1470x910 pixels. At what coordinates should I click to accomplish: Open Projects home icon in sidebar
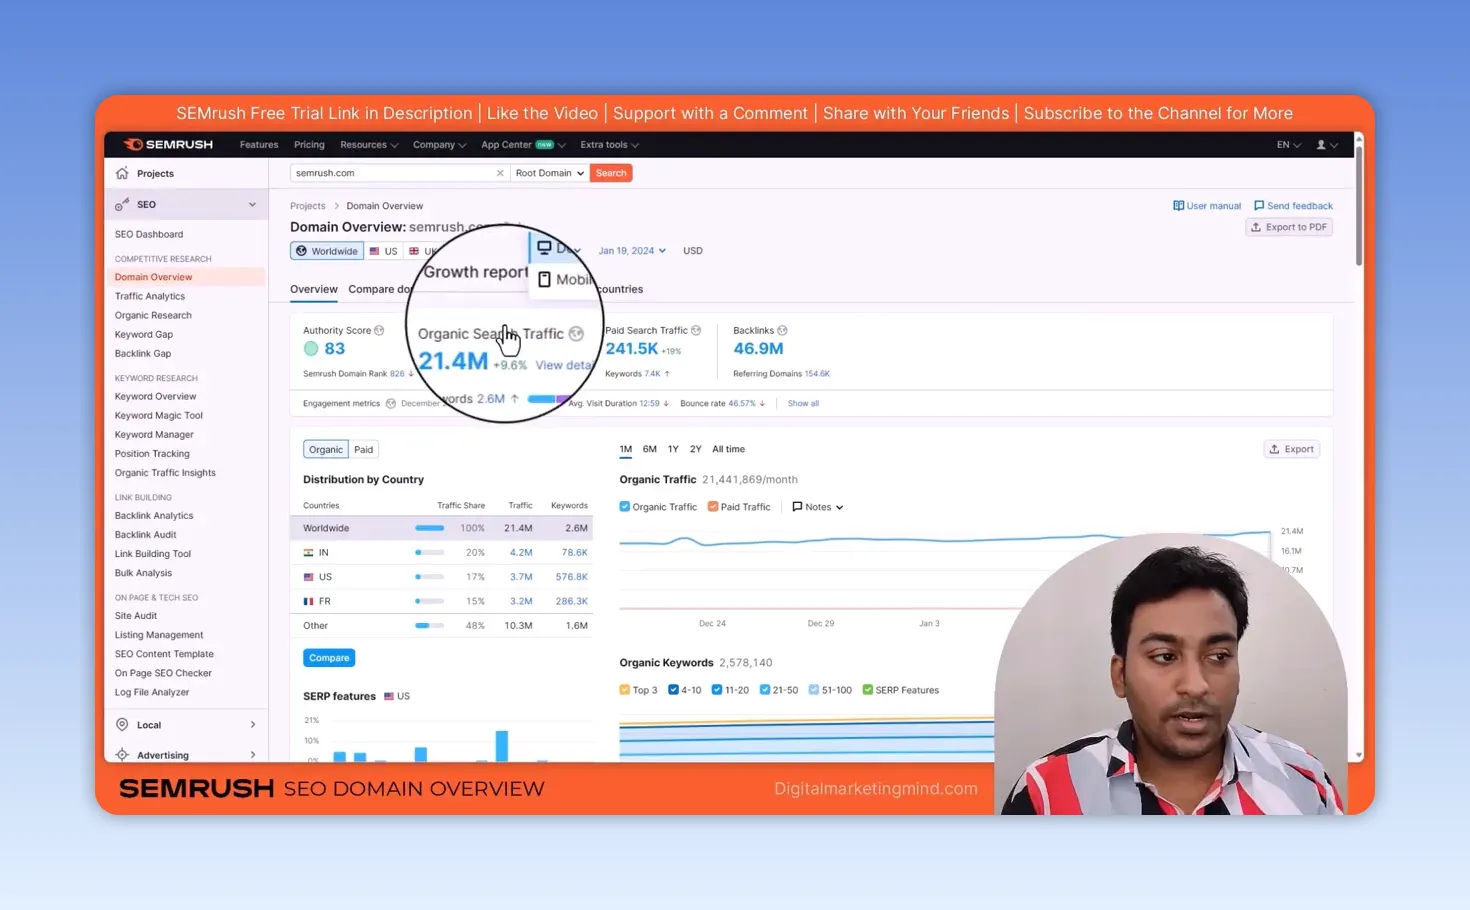122,173
